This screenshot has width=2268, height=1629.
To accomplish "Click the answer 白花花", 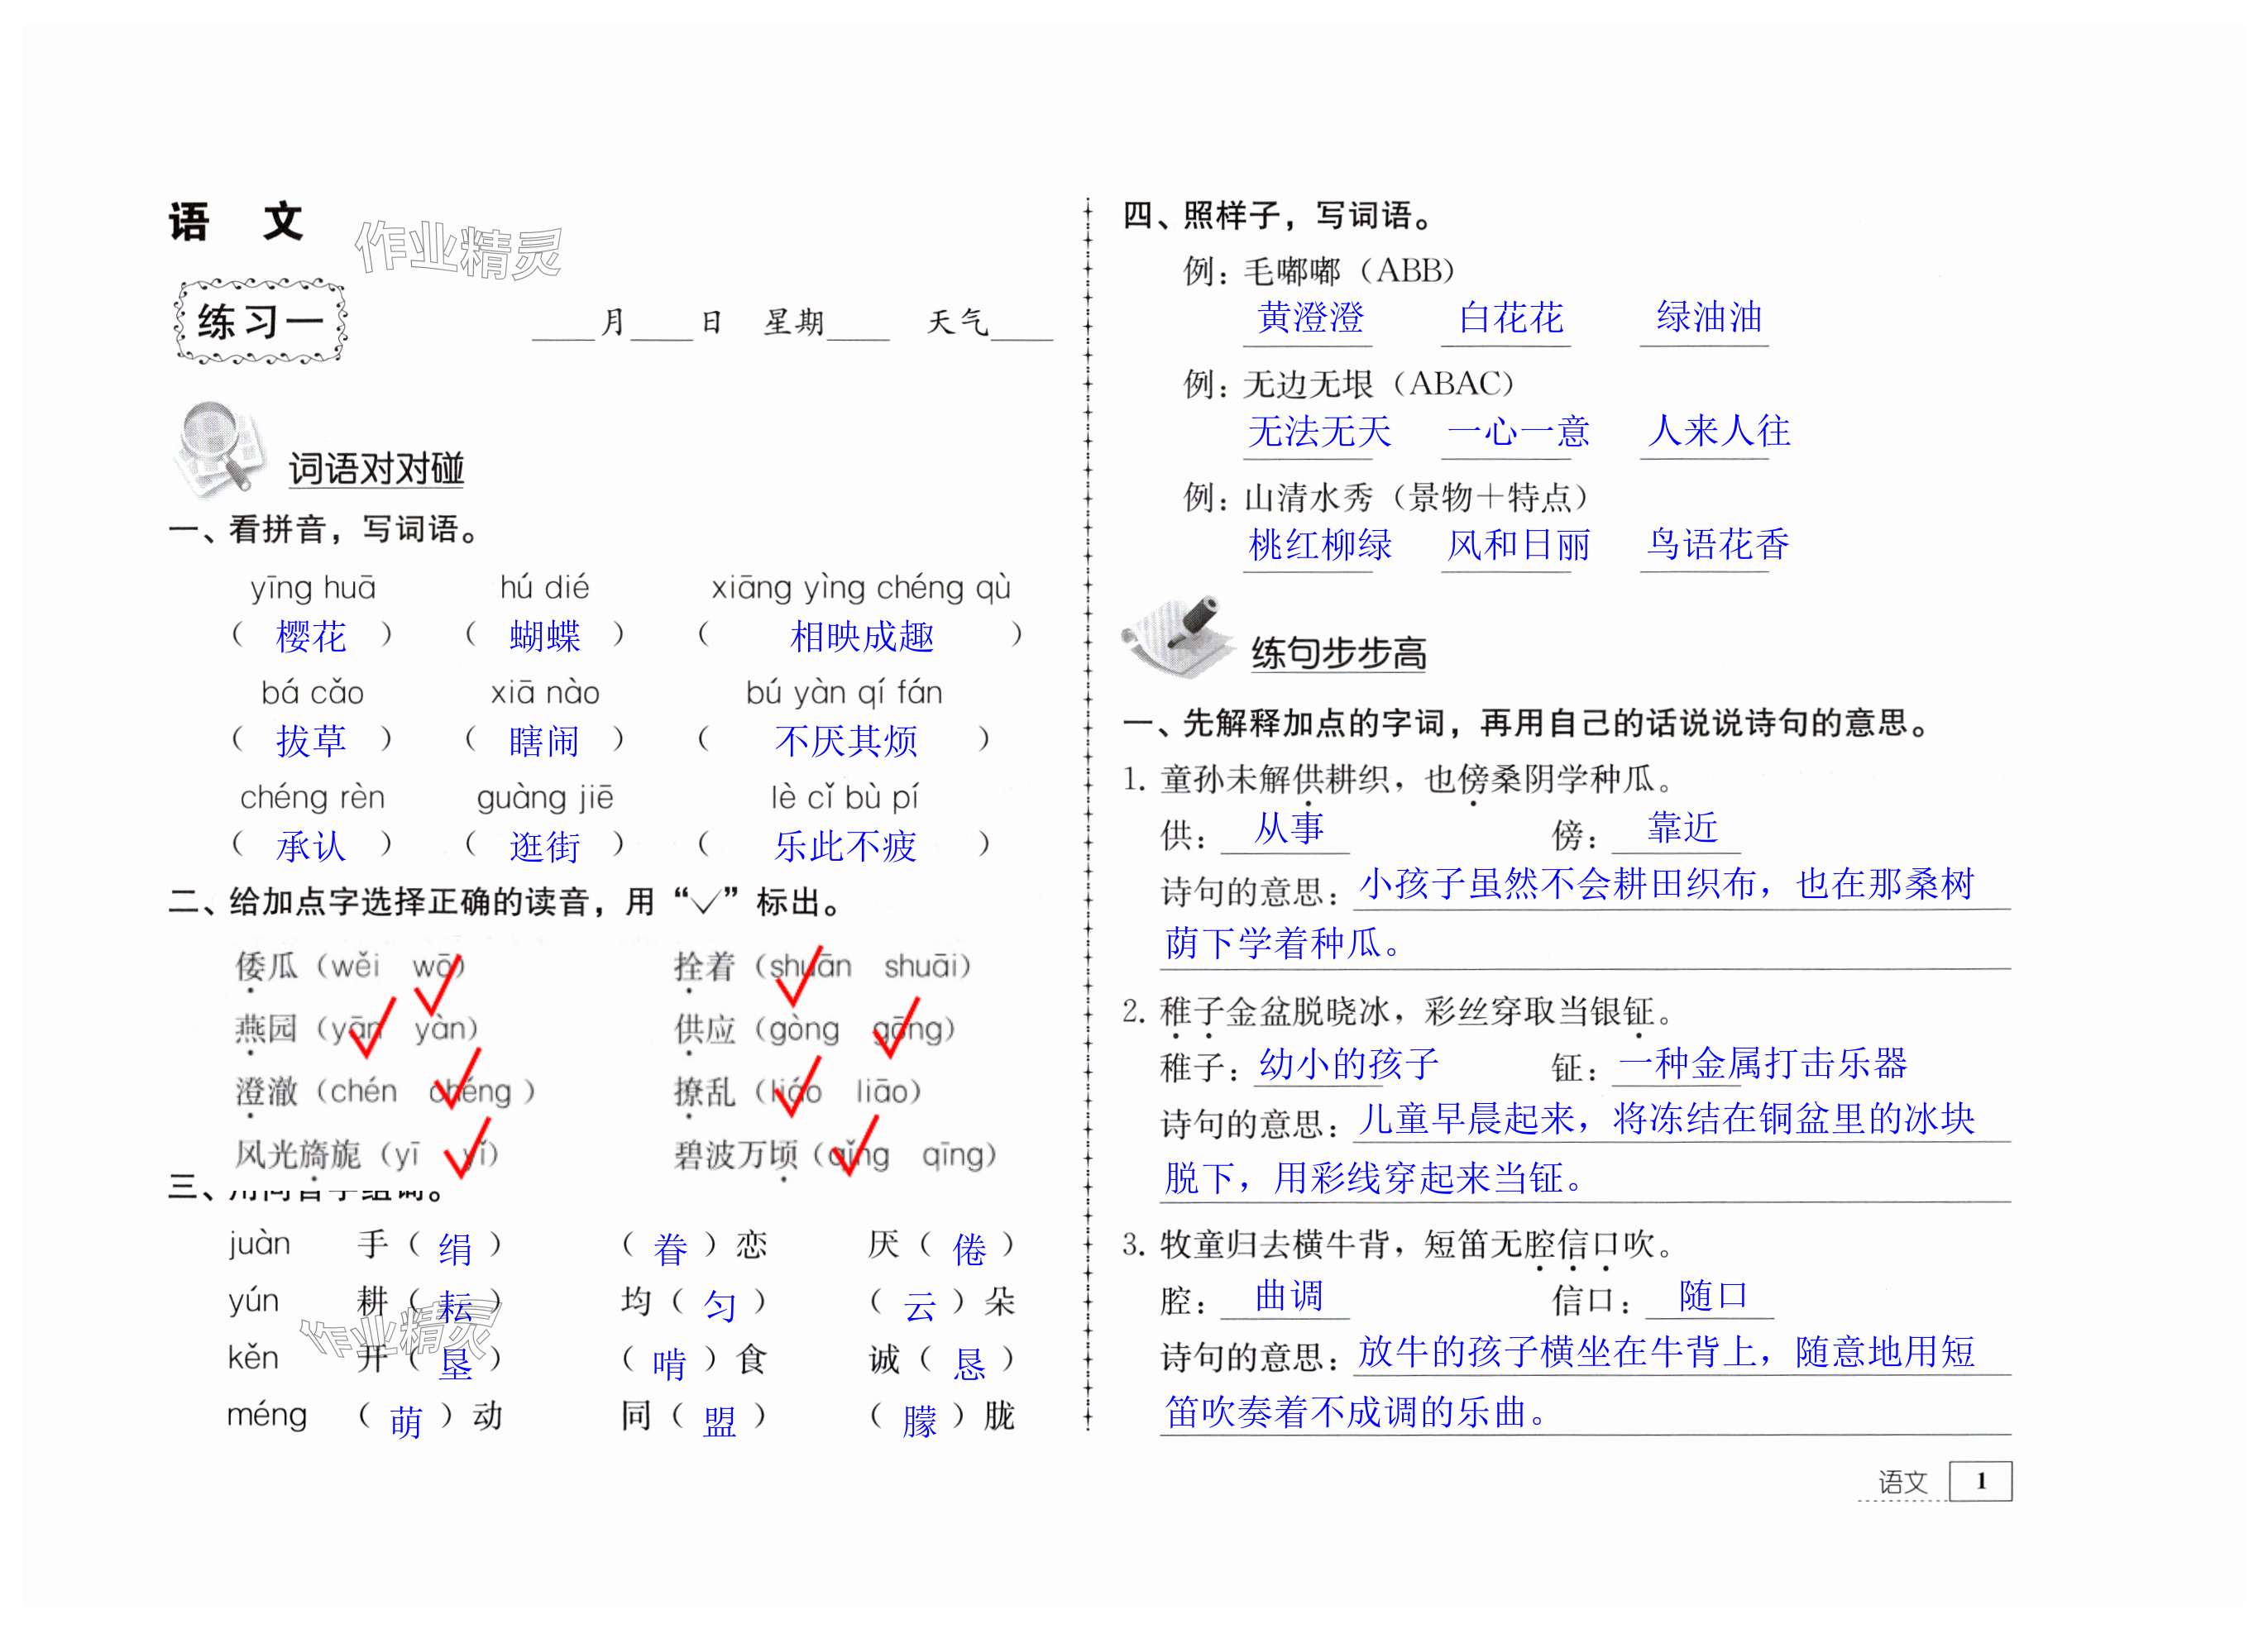I will [x=1510, y=317].
